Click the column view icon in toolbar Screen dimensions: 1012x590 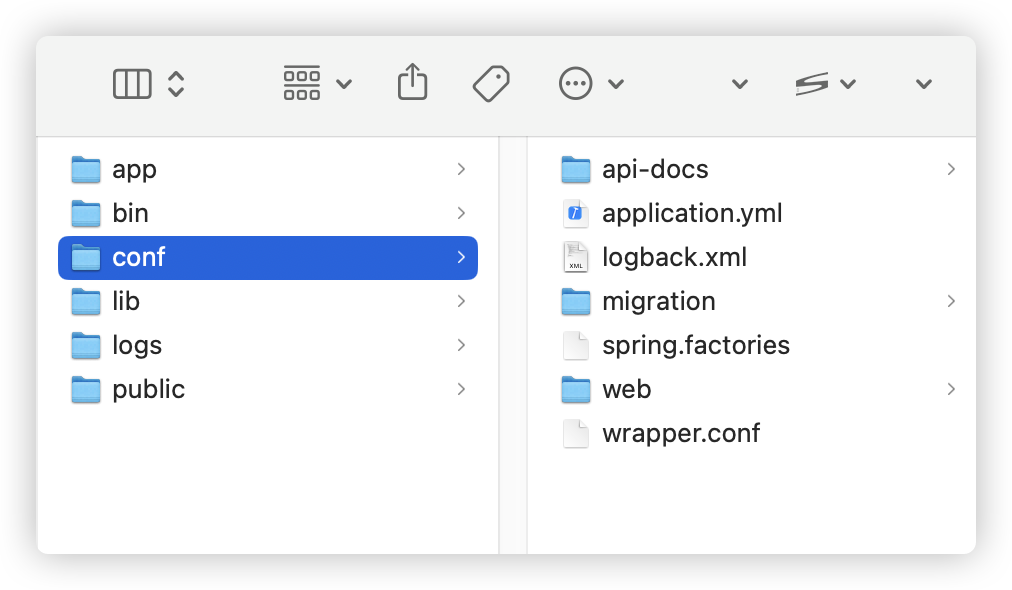(x=132, y=84)
